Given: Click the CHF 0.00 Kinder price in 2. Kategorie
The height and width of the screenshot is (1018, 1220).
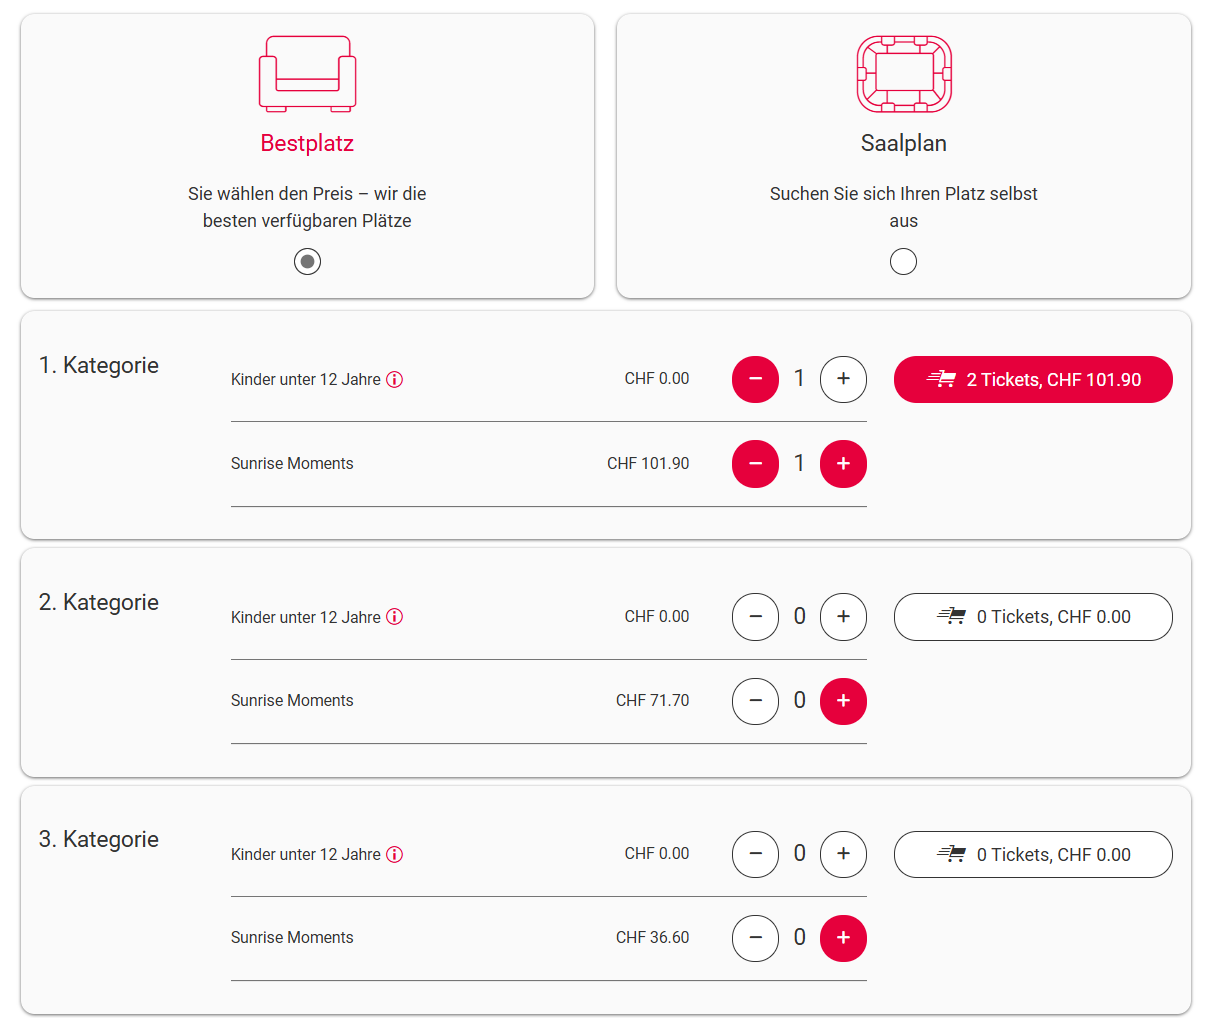Looking at the screenshot, I should (x=657, y=616).
